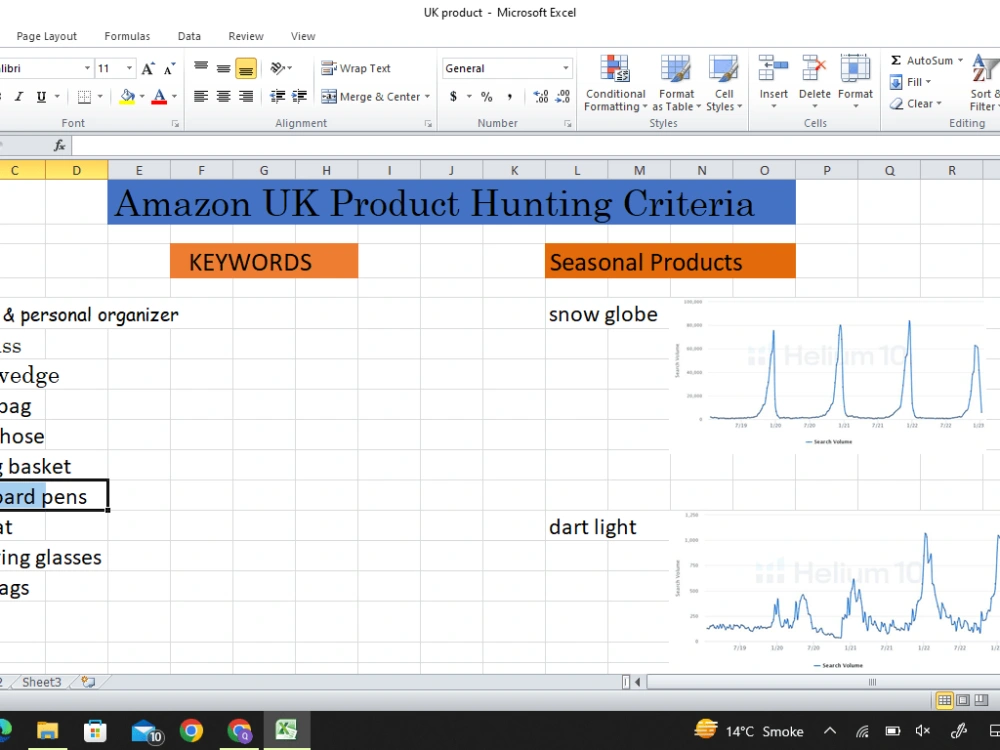Align text right in the cell

[x=246, y=97]
